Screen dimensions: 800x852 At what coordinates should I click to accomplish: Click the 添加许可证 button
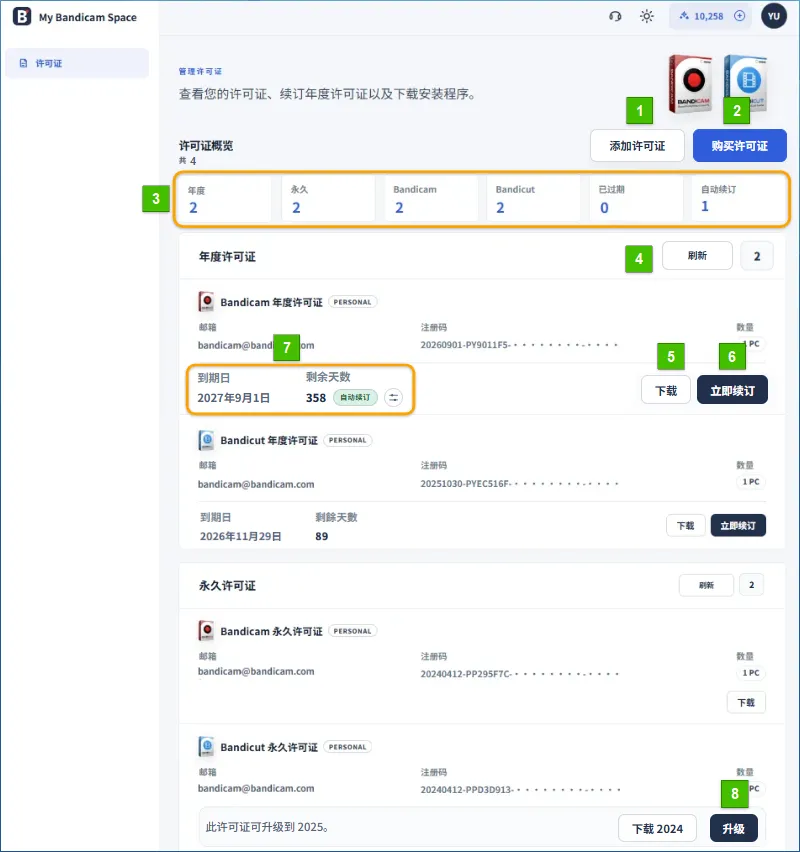(x=637, y=146)
